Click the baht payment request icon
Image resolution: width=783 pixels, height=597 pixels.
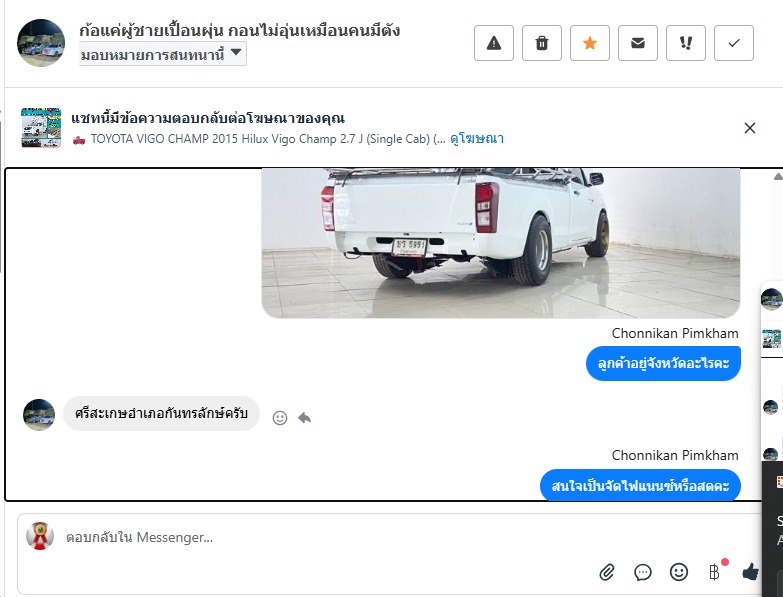tap(716, 572)
